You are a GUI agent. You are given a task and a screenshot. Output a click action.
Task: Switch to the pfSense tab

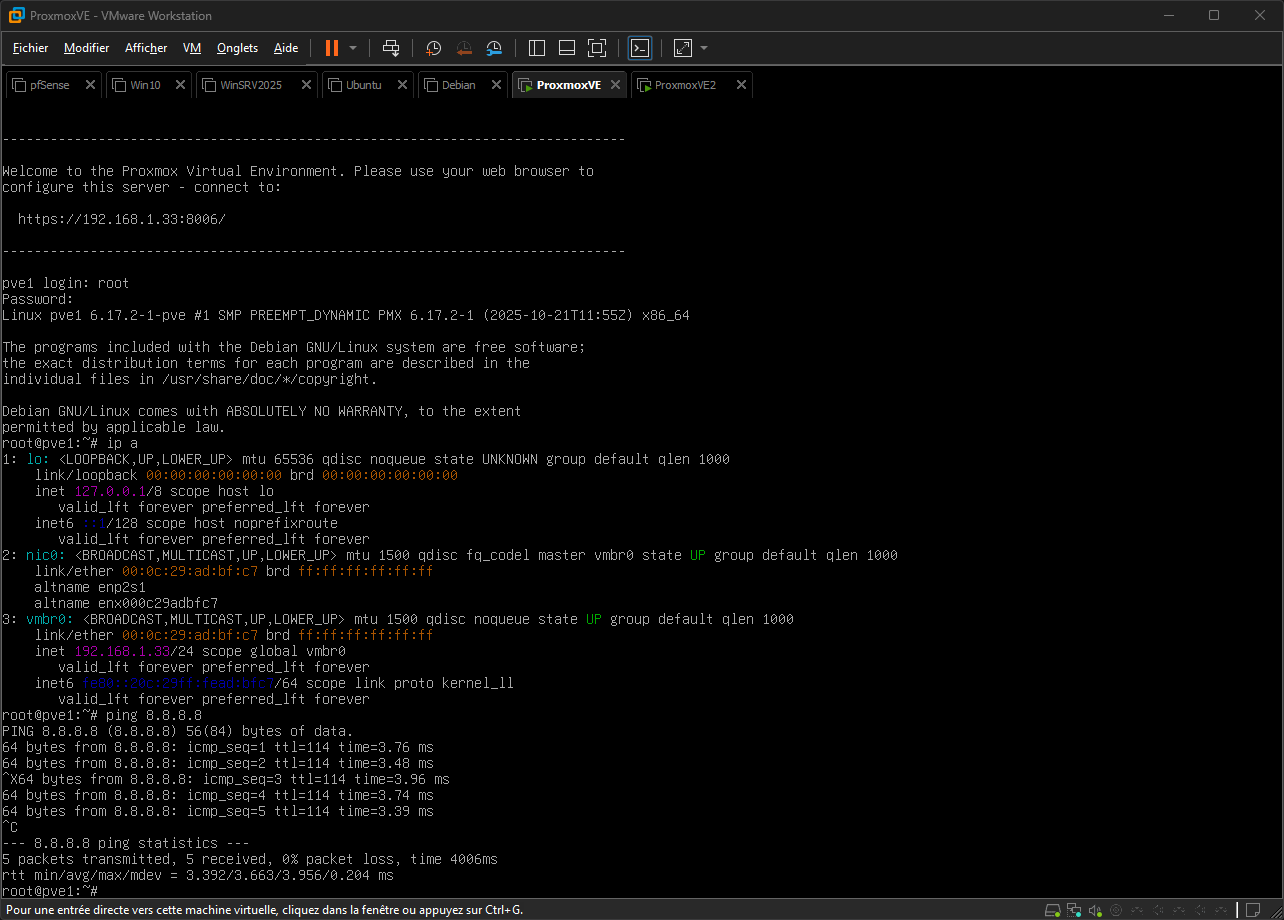[x=49, y=85]
